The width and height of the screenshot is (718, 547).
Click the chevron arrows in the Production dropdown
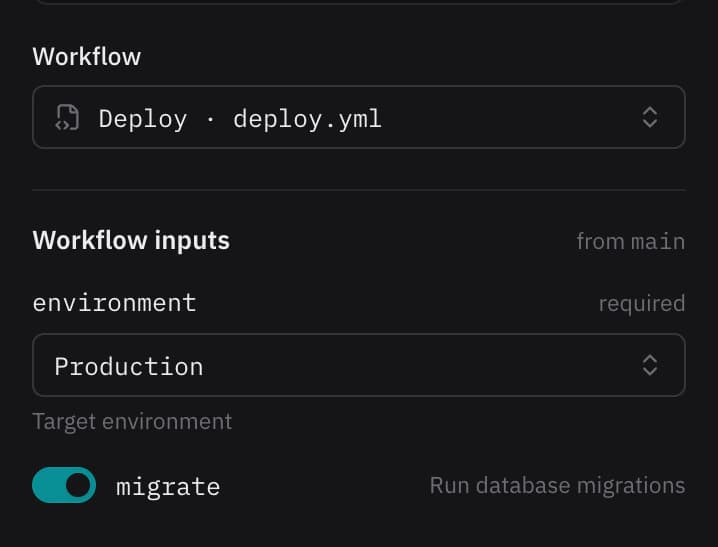(649, 365)
